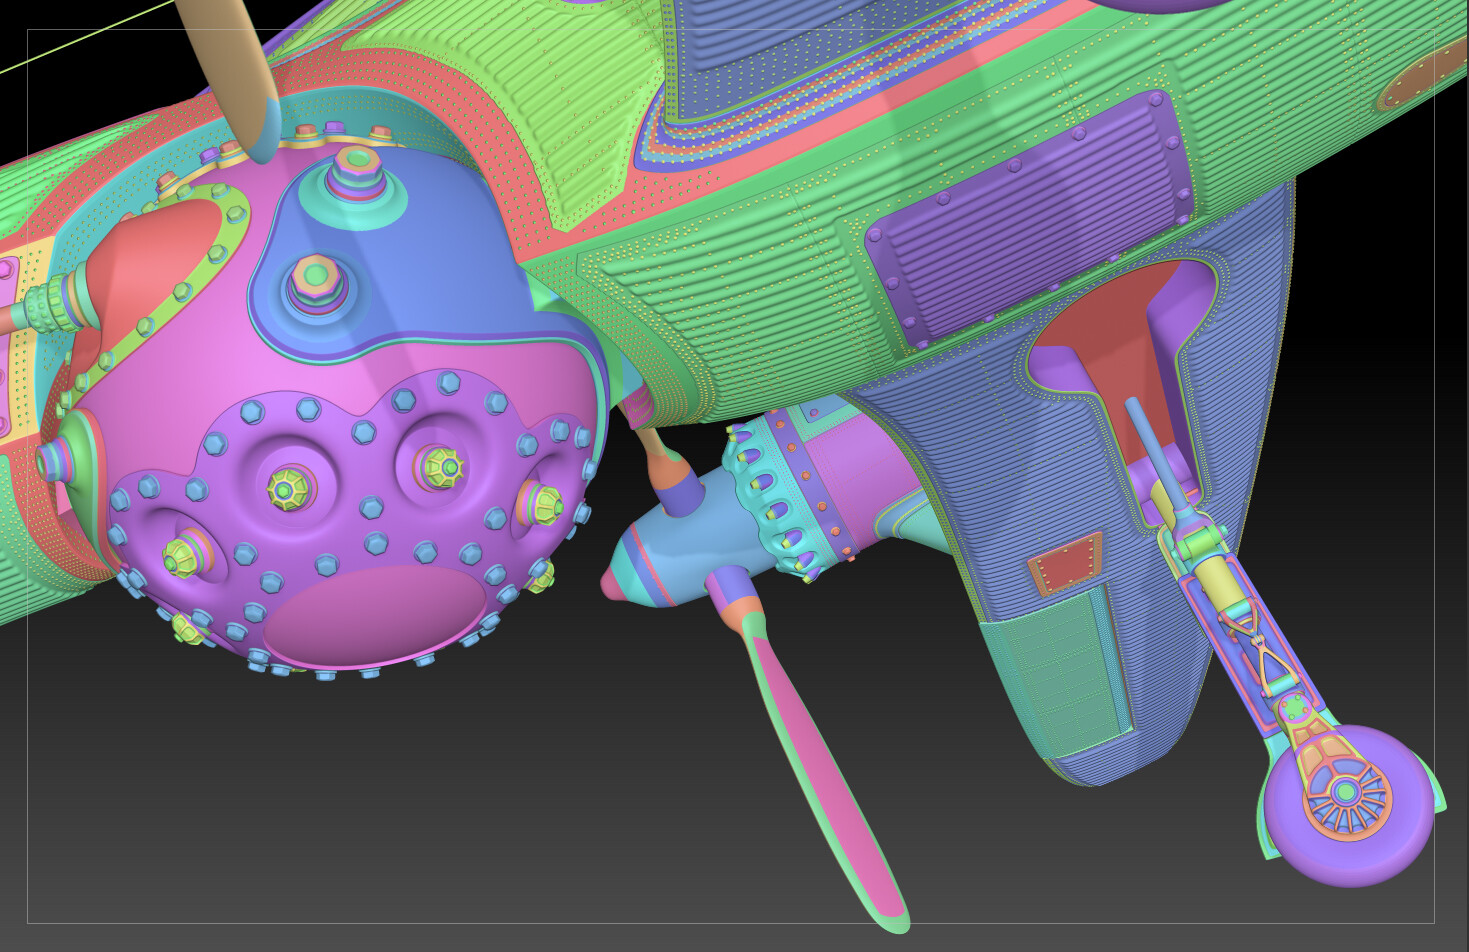
Task: Click the yellow-green castle nut, center left
Action: point(288,490)
